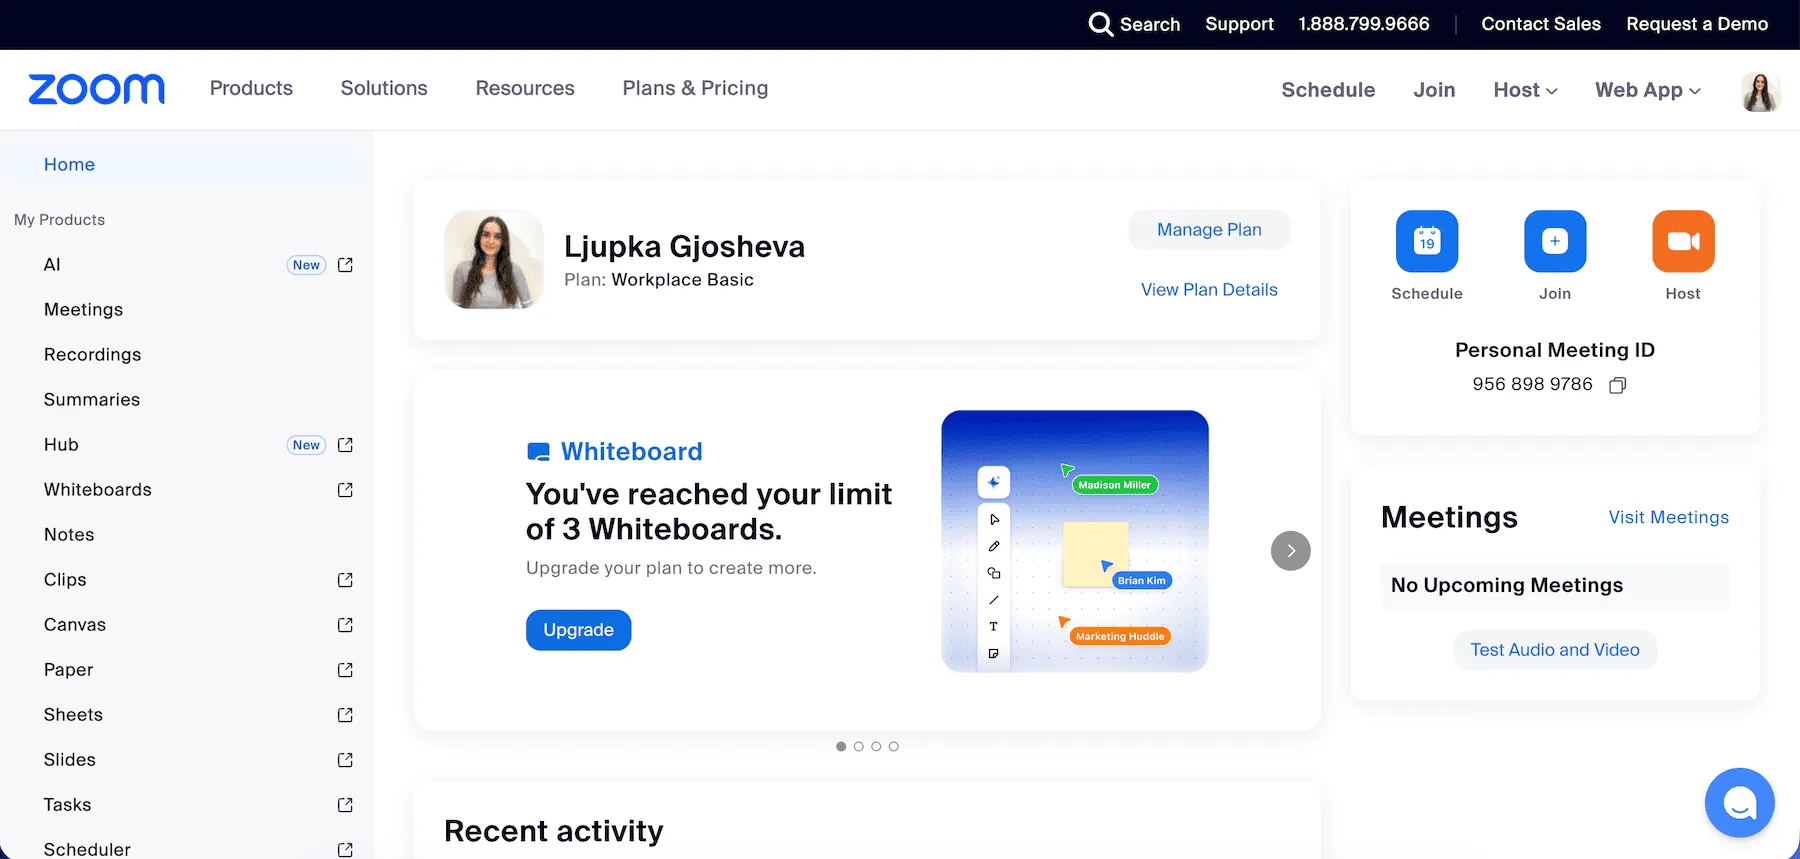This screenshot has width=1800, height=859.
Task: Click Test Audio and Video
Action: pyautogui.click(x=1555, y=650)
